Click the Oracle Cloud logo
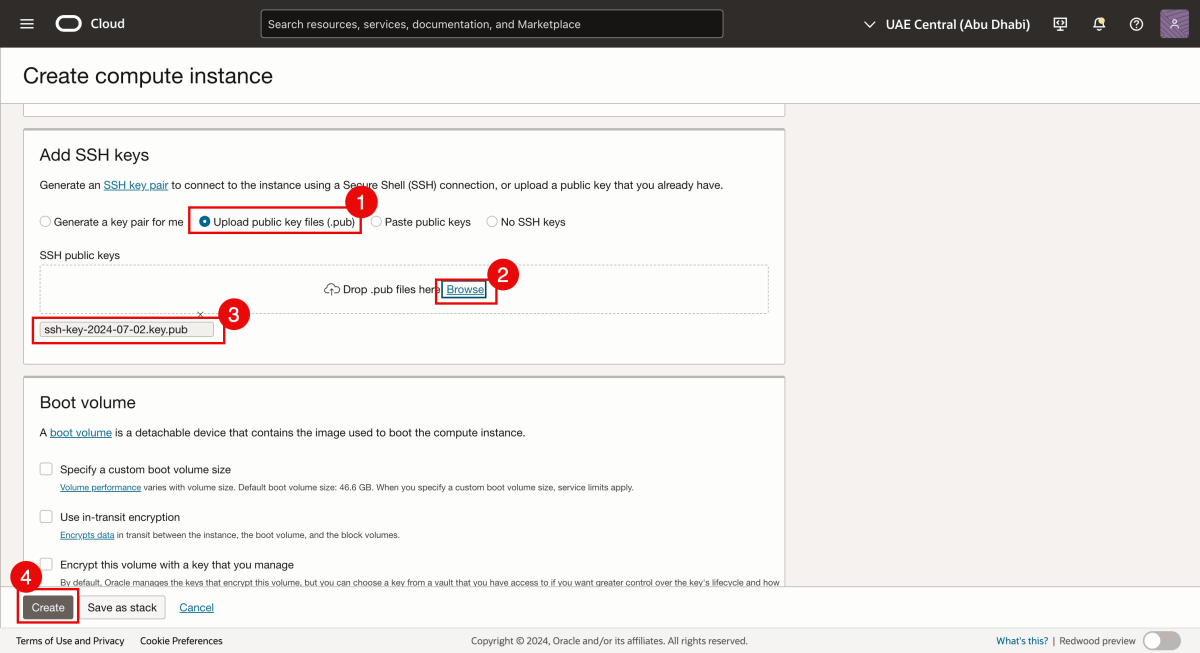 [x=69, y=23]
